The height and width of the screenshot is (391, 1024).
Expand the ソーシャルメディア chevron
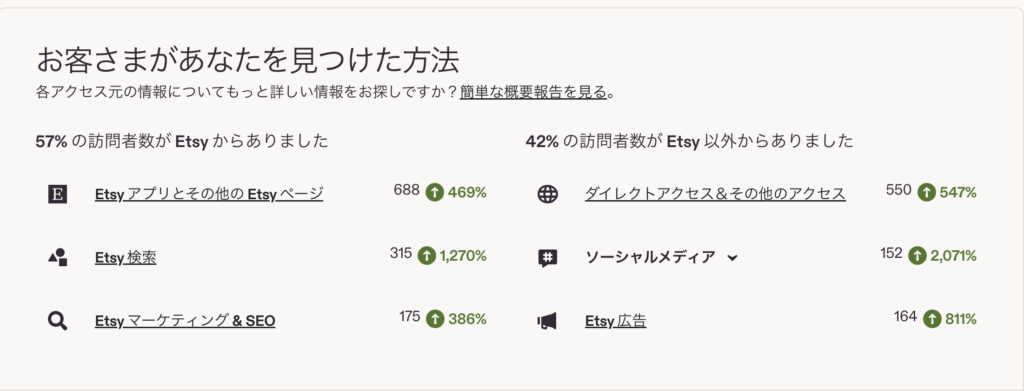click(732, 258)
